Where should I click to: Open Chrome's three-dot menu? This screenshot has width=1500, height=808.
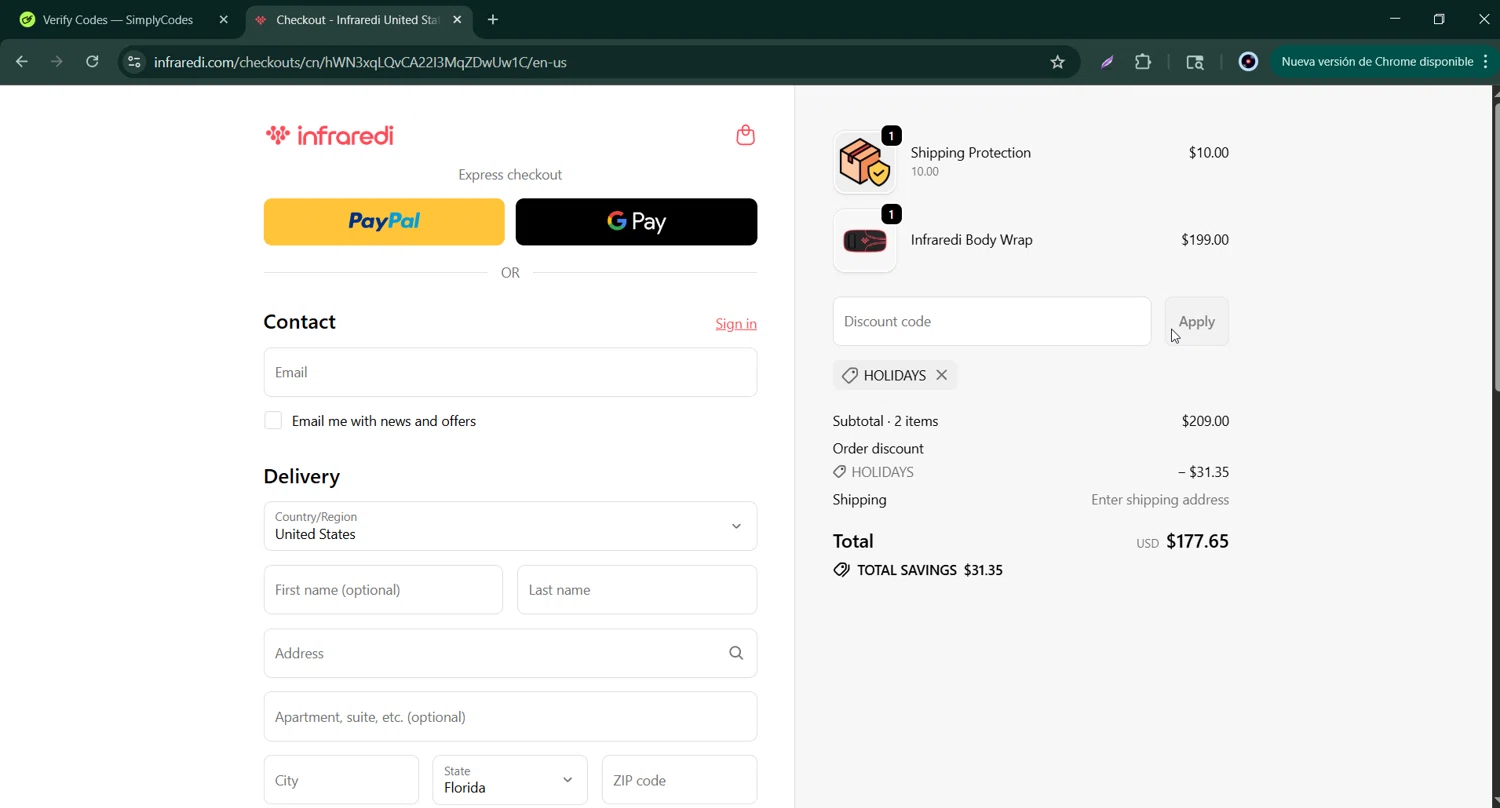pos(1486,62)
